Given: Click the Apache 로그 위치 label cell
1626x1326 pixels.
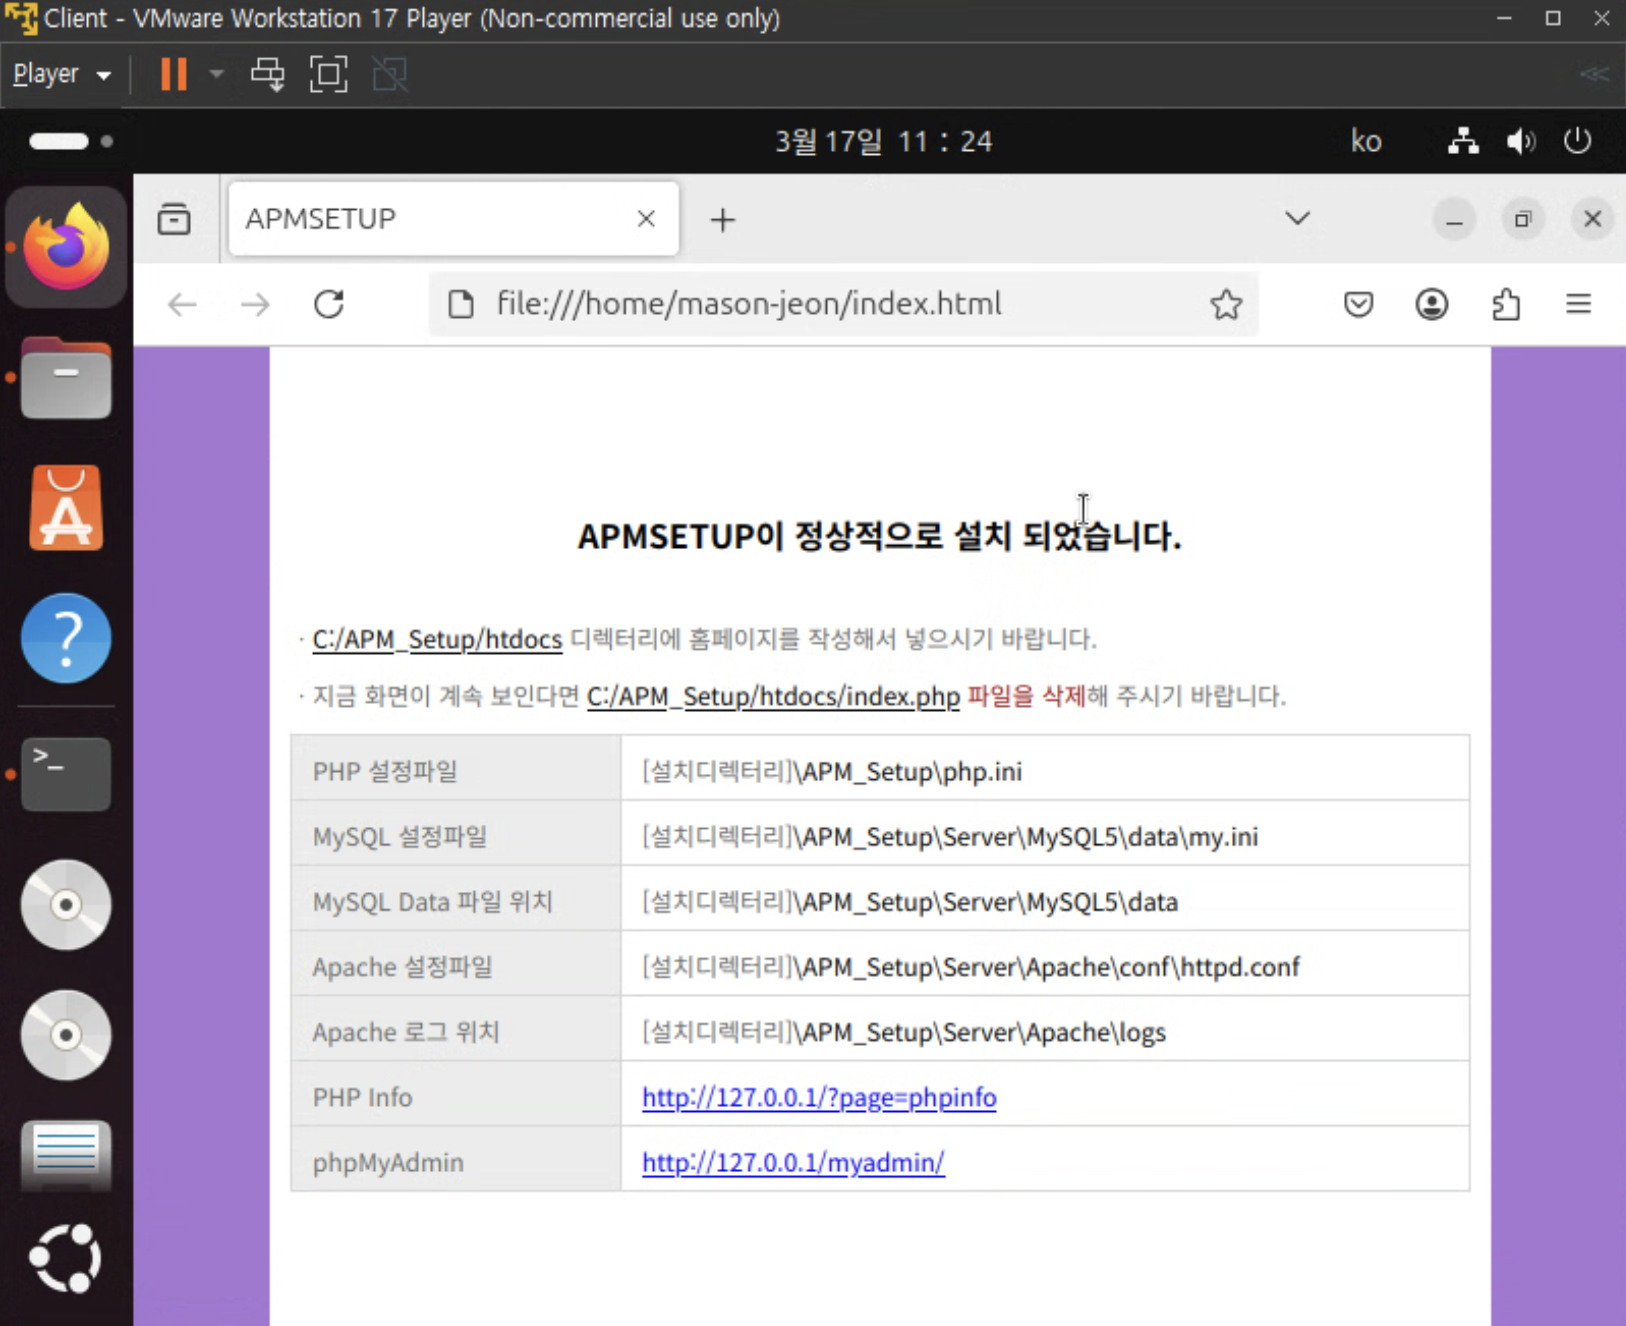Looking at the screenshot, I should tap(456, 1028).
